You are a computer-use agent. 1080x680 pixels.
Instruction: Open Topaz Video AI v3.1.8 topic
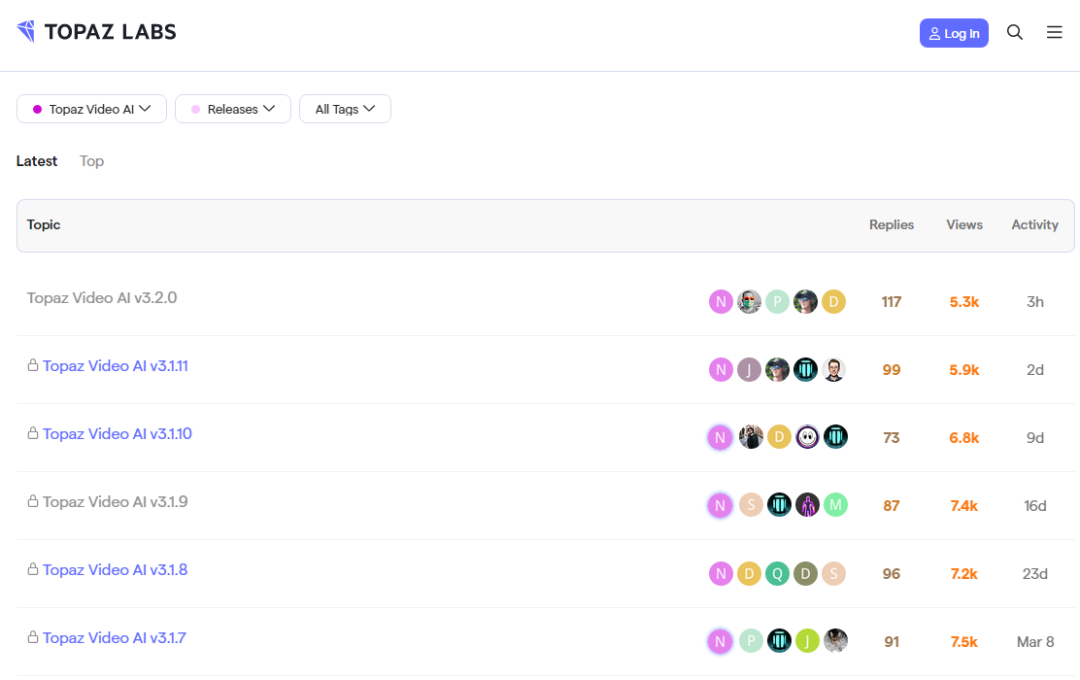[x=115, y=570]
